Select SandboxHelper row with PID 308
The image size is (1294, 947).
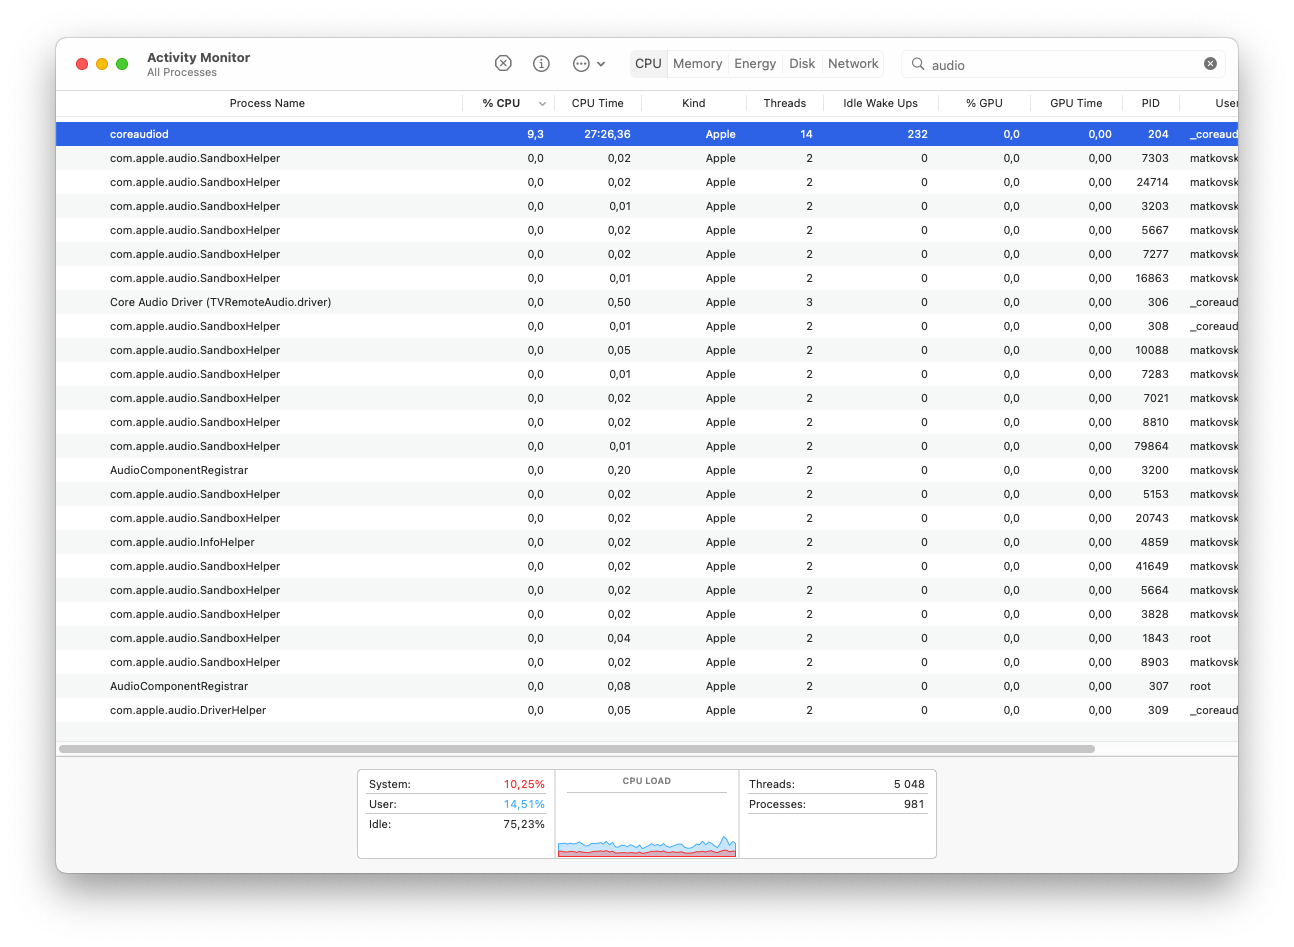[647, 326]
